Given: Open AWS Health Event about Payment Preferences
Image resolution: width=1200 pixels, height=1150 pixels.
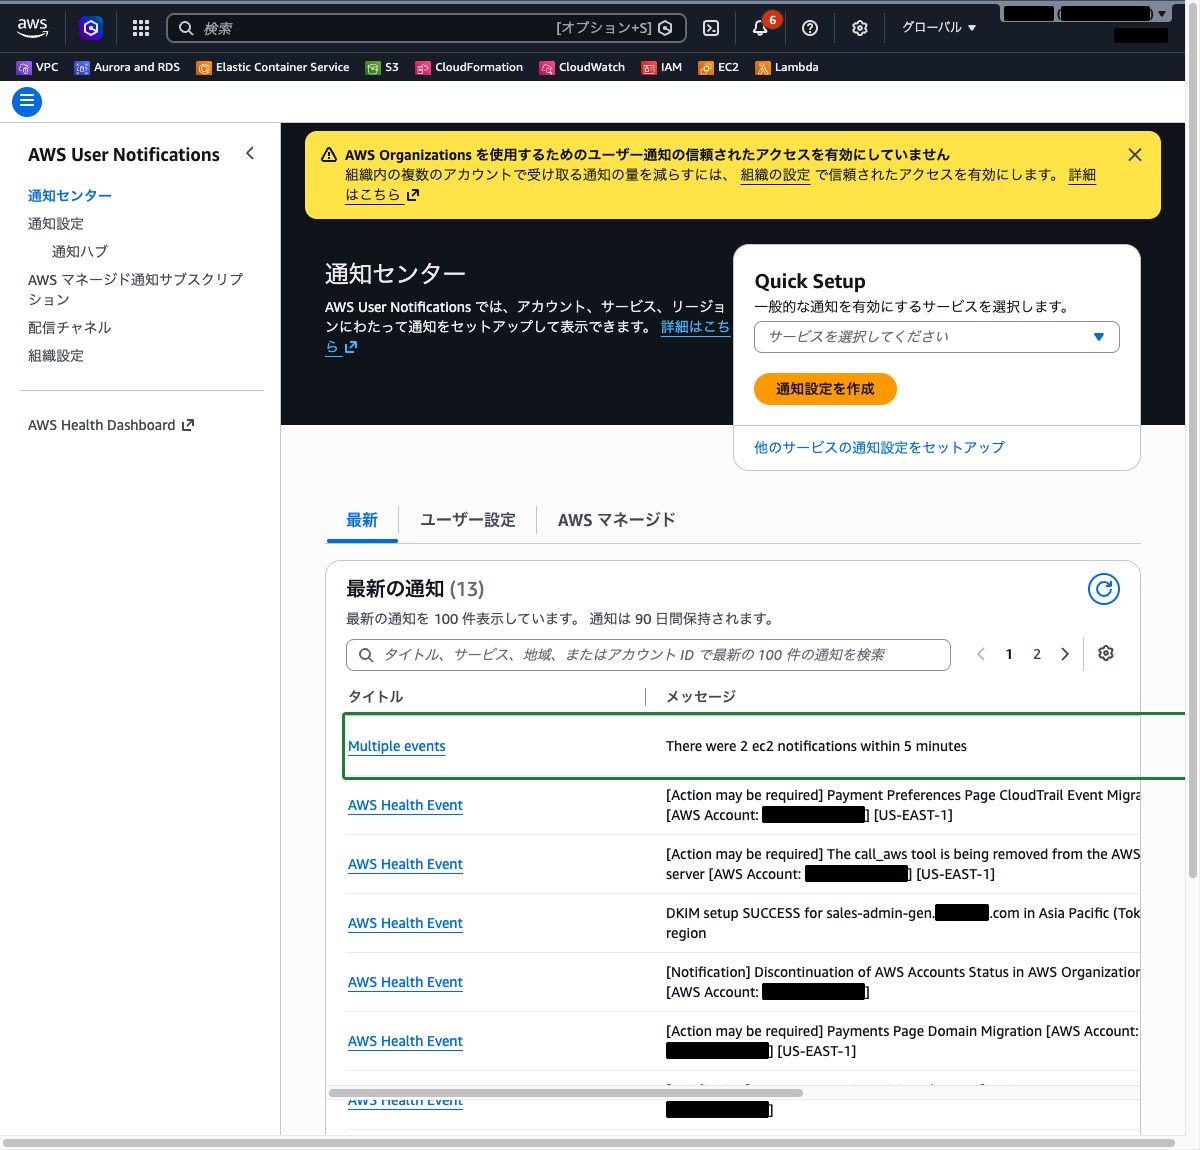Looking at the screenshot, I should click(405, 805).
